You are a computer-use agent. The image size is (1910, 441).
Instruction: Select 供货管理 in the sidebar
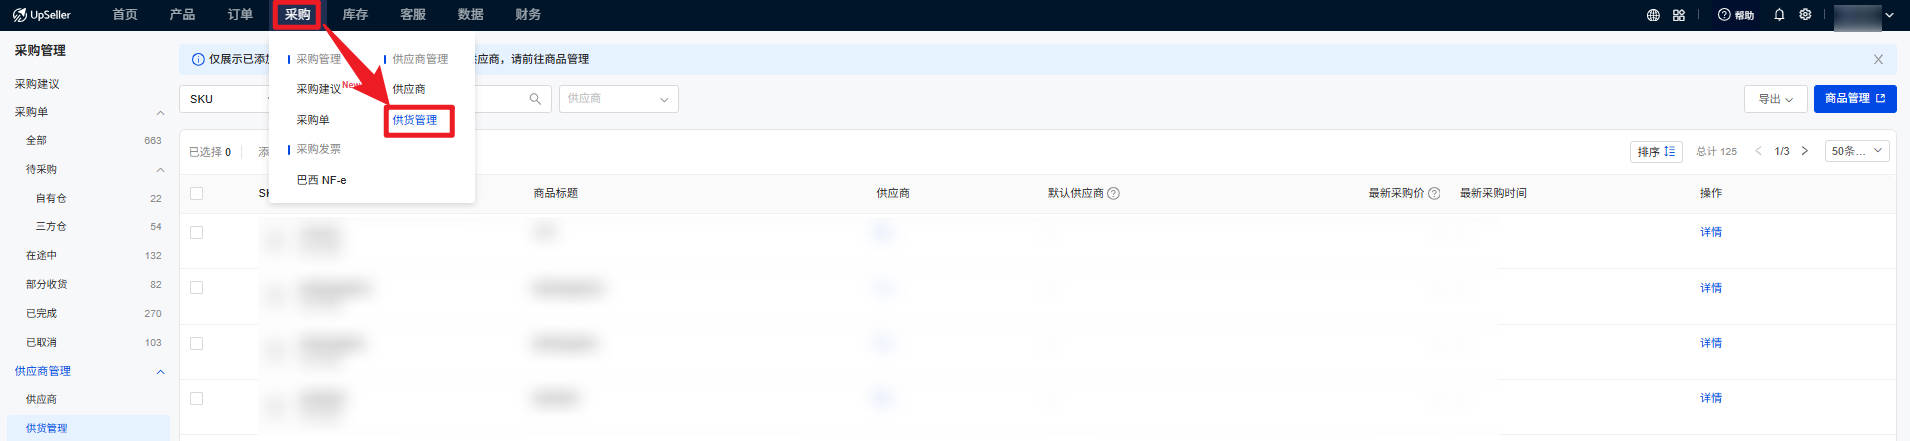tap(46, 428)
